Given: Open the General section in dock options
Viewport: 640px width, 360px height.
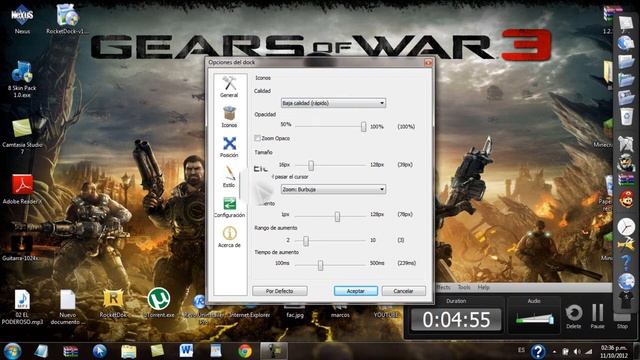Looking at the screenshot, I should (x=229, y=87).
